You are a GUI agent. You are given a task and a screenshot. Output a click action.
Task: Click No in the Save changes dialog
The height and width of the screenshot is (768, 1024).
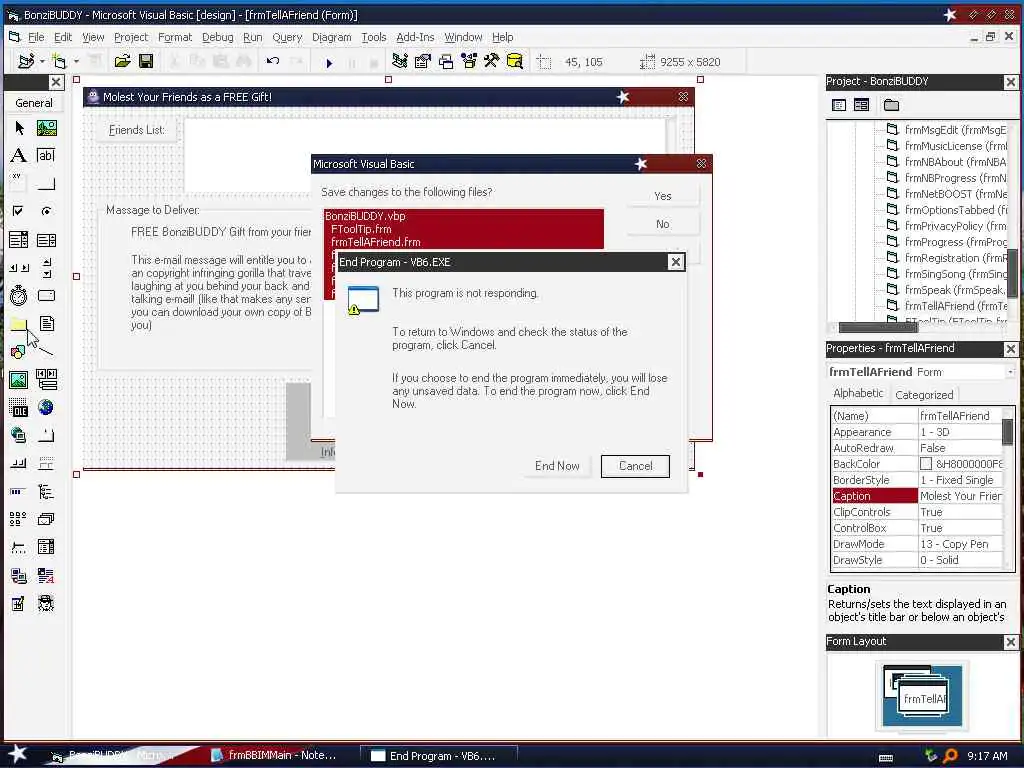(x=663, y=224)
